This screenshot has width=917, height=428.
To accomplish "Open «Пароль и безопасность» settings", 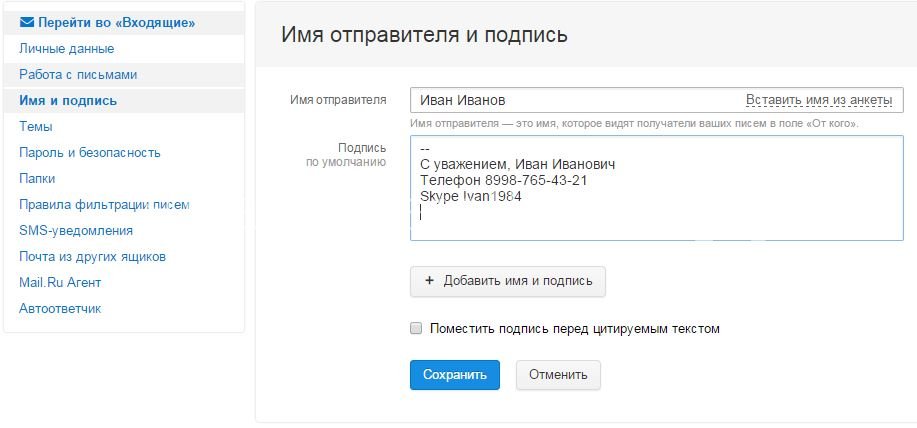I will click(90, 153).
